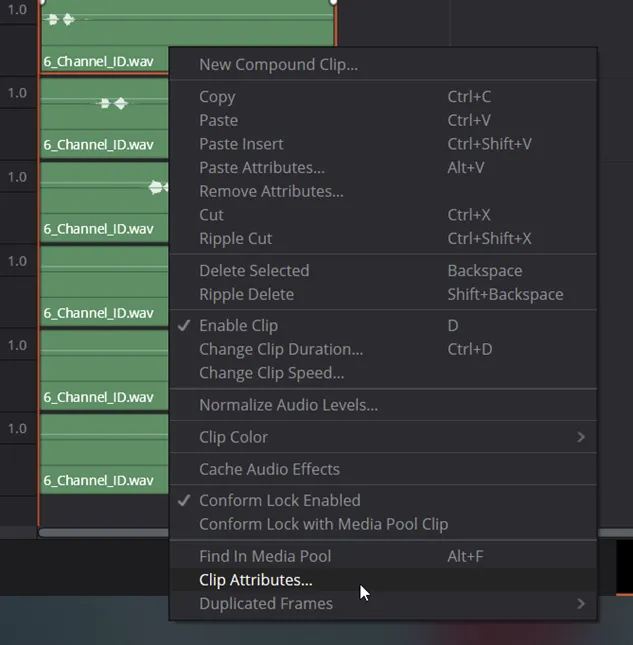Open Normalize Audio Levels… dialog
The height and width of the screenshot is (645, 633).
point(383,405)
